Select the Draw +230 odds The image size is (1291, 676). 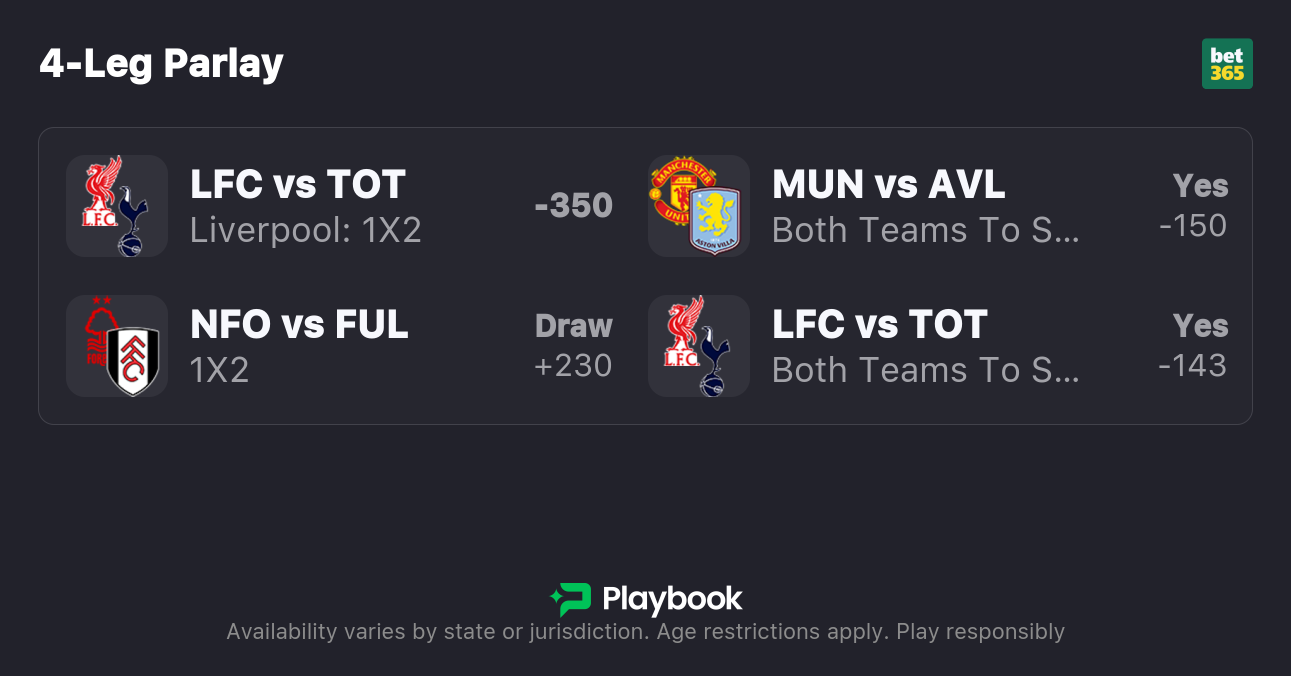click(573, 346)
